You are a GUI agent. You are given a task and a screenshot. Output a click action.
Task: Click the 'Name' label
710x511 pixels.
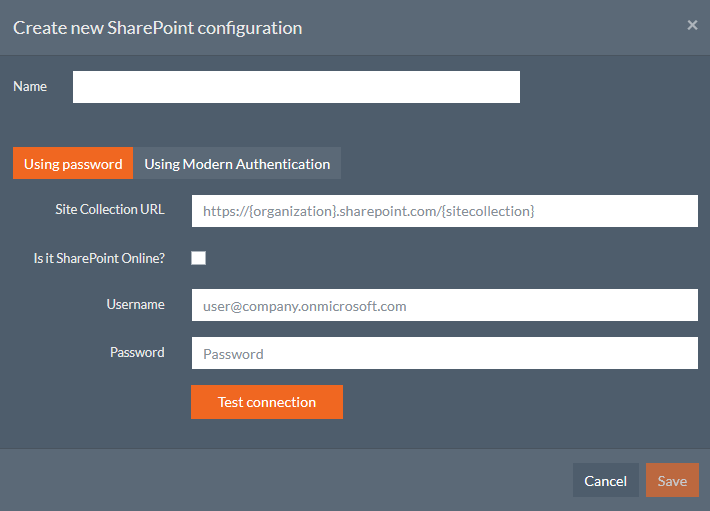30,86
